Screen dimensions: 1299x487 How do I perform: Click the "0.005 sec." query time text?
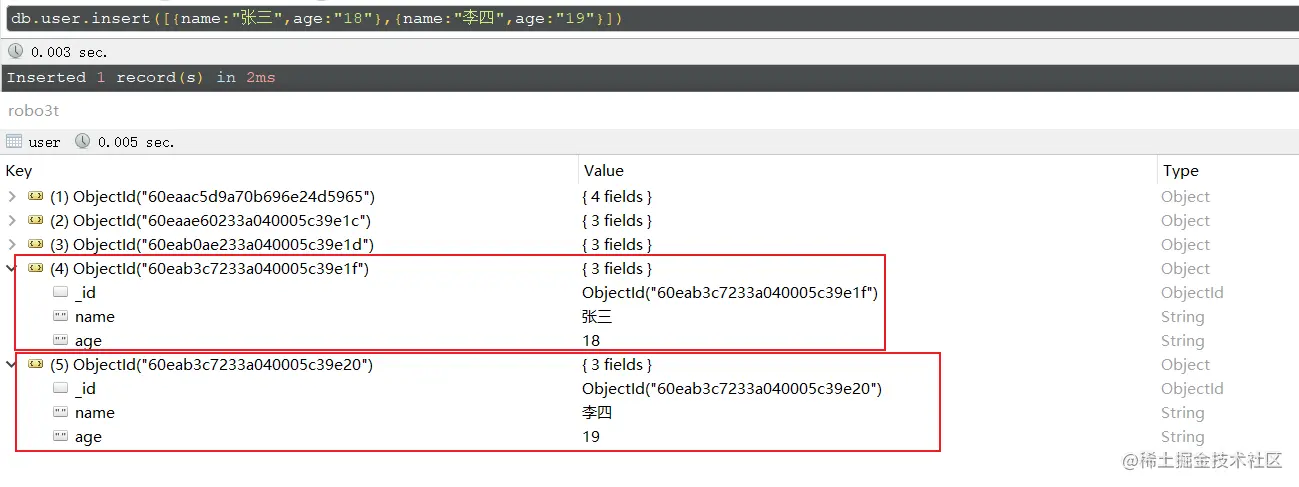coord(136,142)
